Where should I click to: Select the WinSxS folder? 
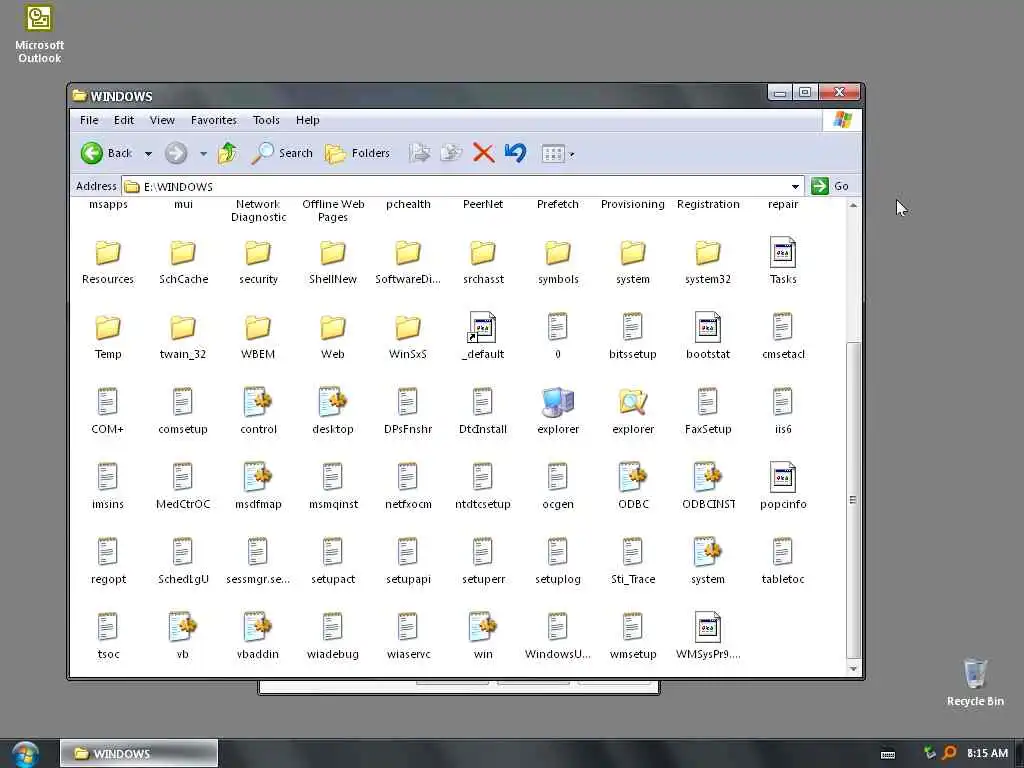point(408,338)
